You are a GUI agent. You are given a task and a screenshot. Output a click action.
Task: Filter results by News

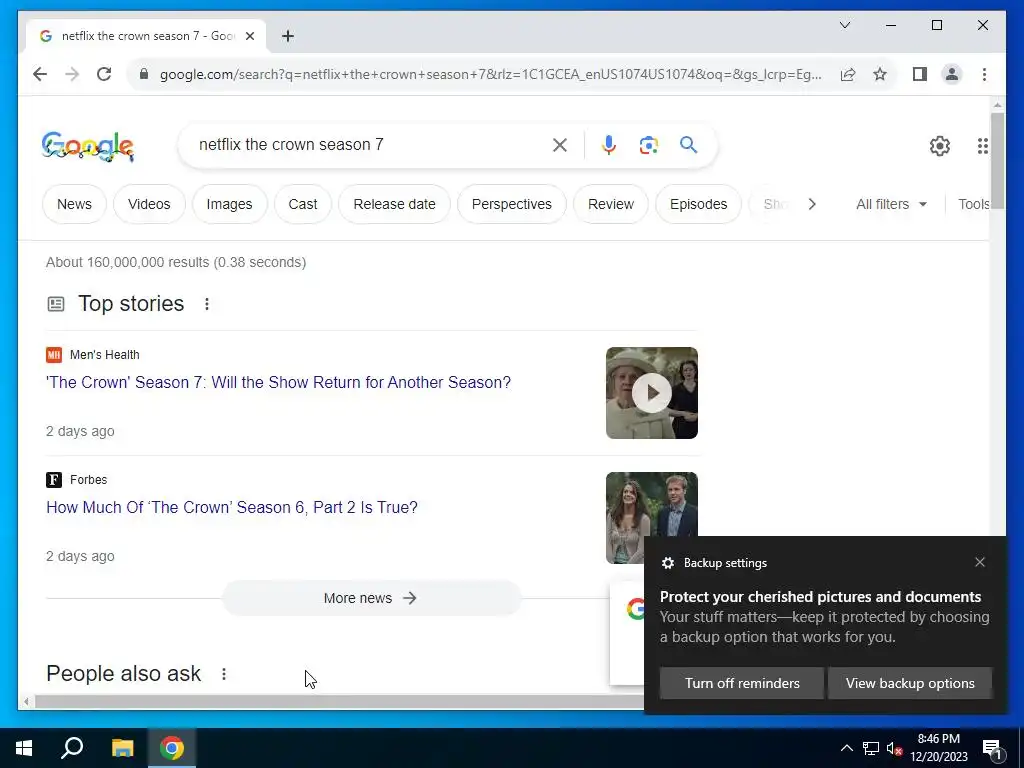pos(74,204)
